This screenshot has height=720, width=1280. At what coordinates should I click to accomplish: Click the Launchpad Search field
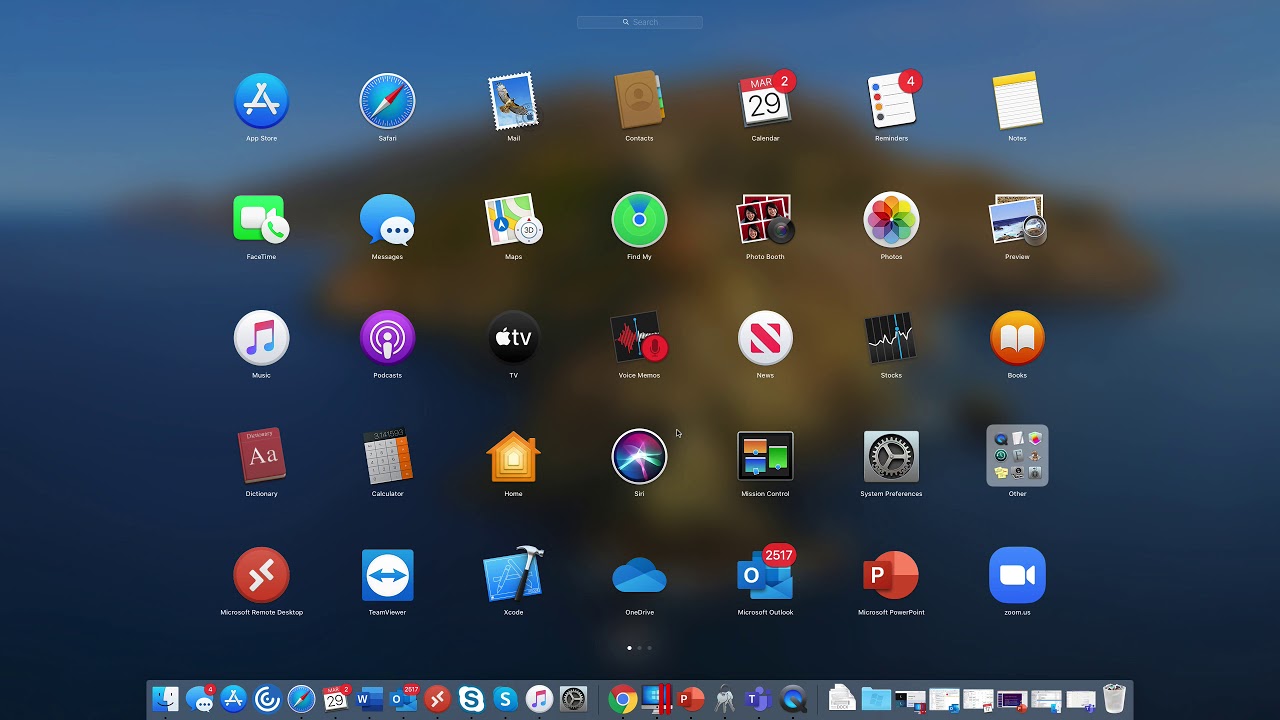[x=640, y=22]
